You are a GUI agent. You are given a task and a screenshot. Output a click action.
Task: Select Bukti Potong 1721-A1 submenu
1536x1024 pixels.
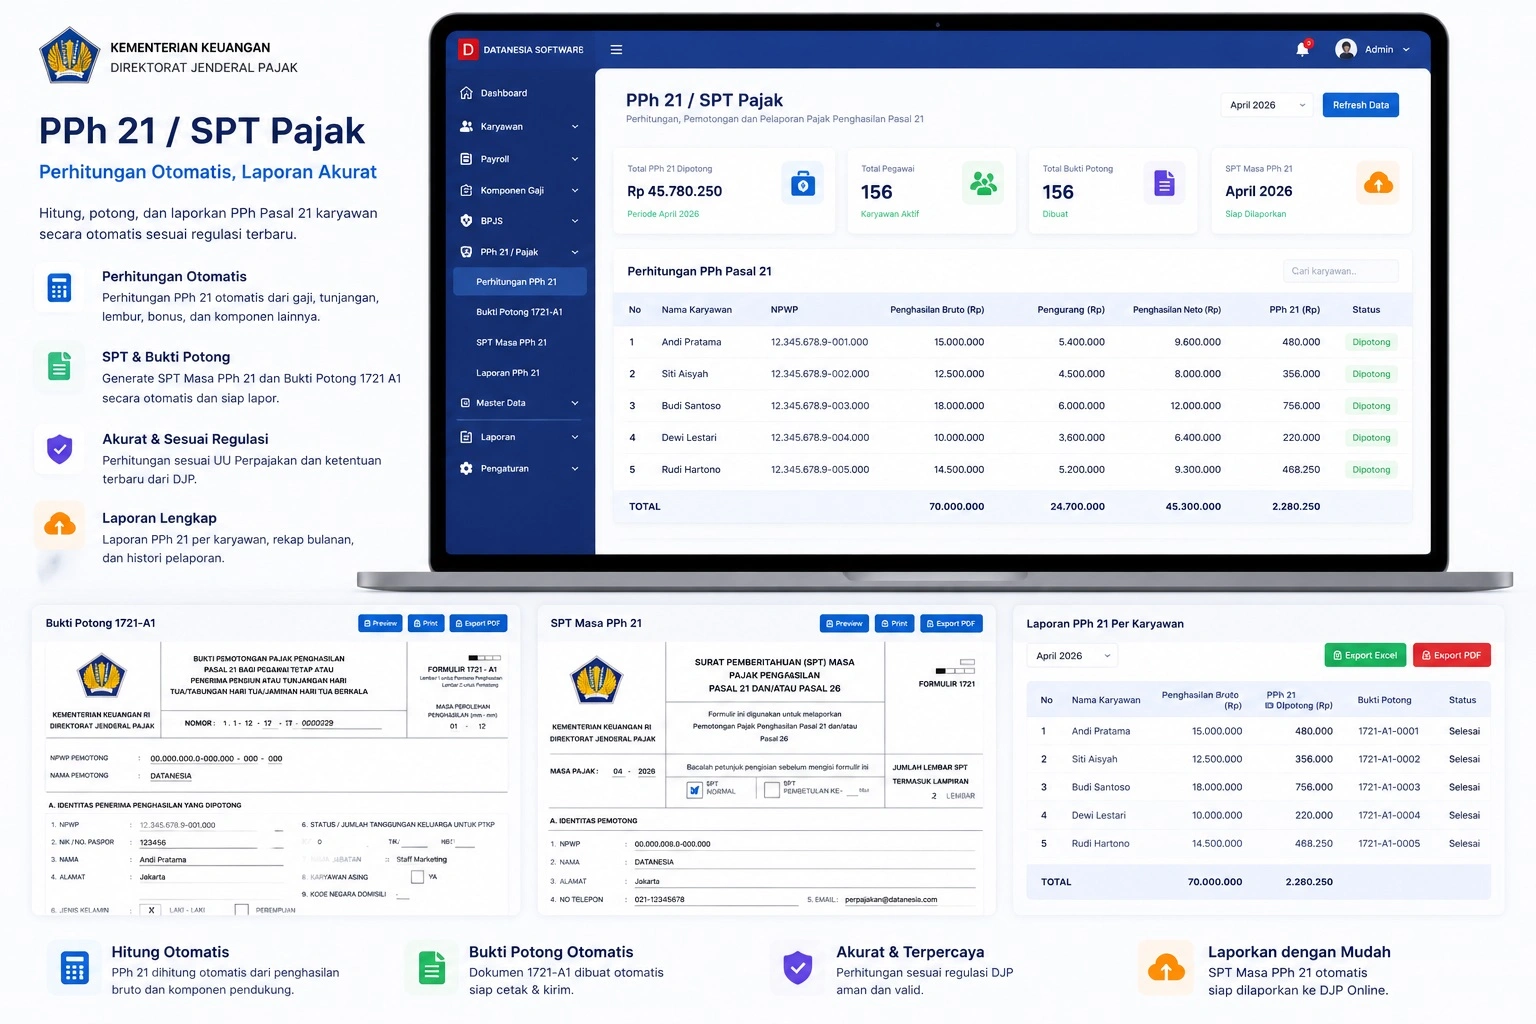pos(520,312)
